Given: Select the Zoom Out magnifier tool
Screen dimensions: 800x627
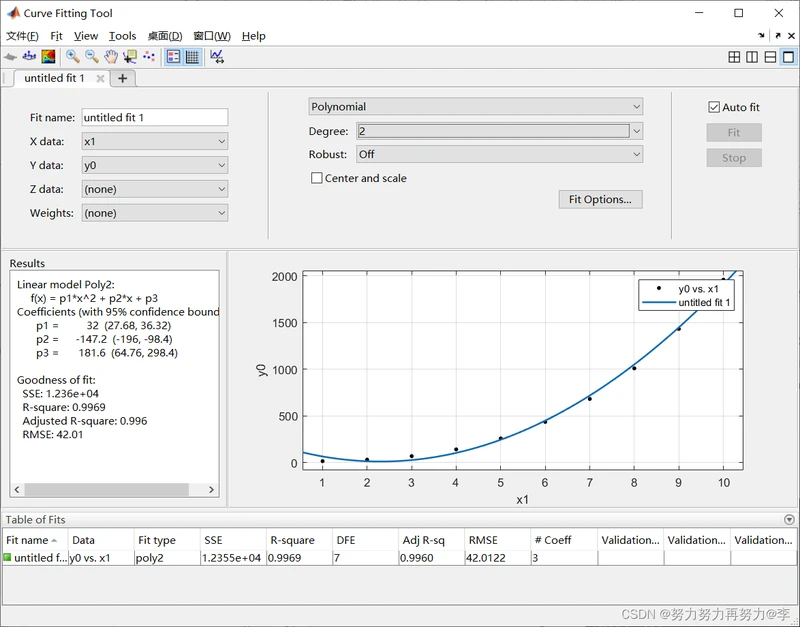Looking at the screenshot, I should click(92, 57).
